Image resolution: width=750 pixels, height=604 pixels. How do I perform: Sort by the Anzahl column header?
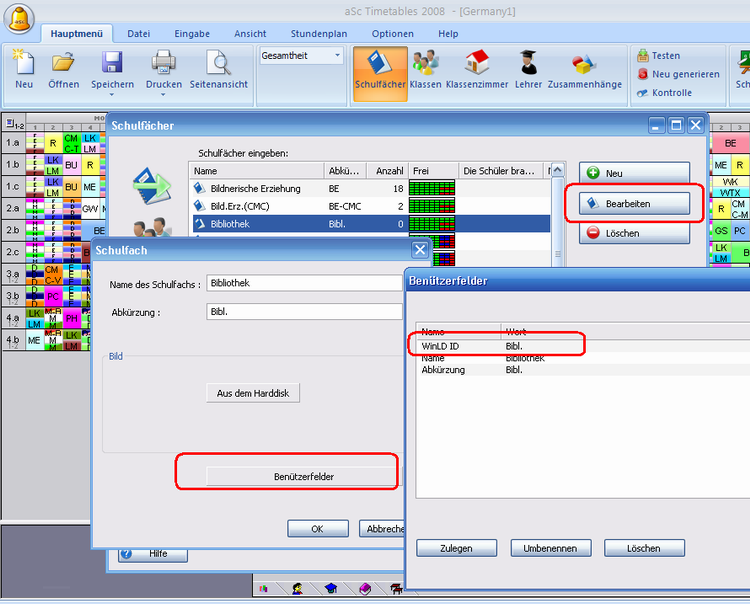coord(387,171)
